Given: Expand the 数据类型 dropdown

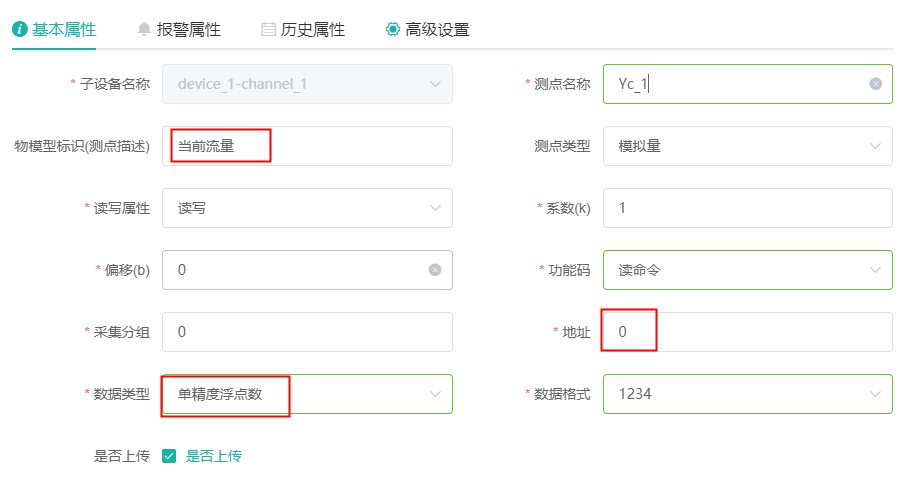Looking at the screenshot, I should coord(307,394).
